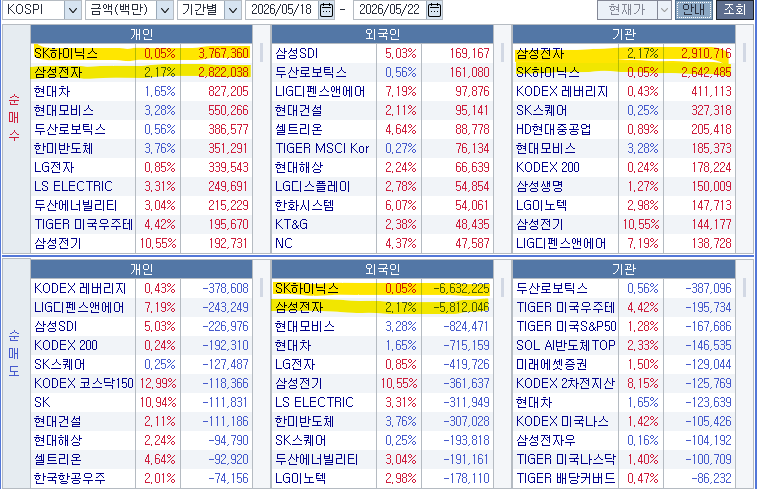This screenshot has height=489, width=757.
Task: Click the 안내 button
Action: [694, 10]
